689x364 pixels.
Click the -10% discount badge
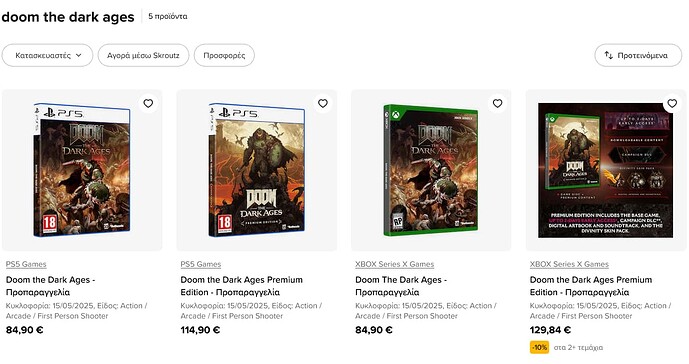(539, 347)
